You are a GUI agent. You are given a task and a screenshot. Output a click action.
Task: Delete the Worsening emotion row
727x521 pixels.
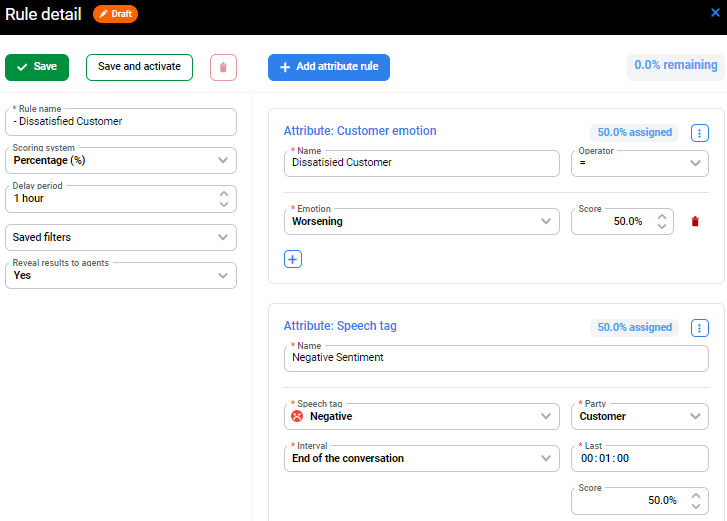pyautogui.click(x=695, y=222)
